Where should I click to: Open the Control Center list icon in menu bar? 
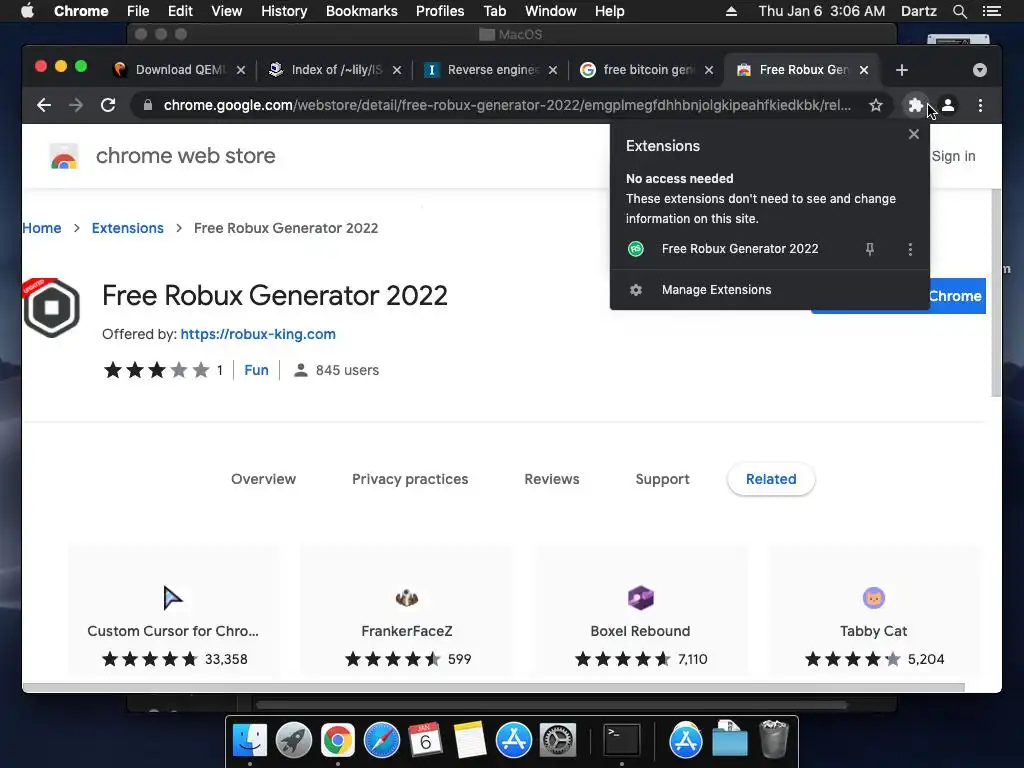[991, 11]
